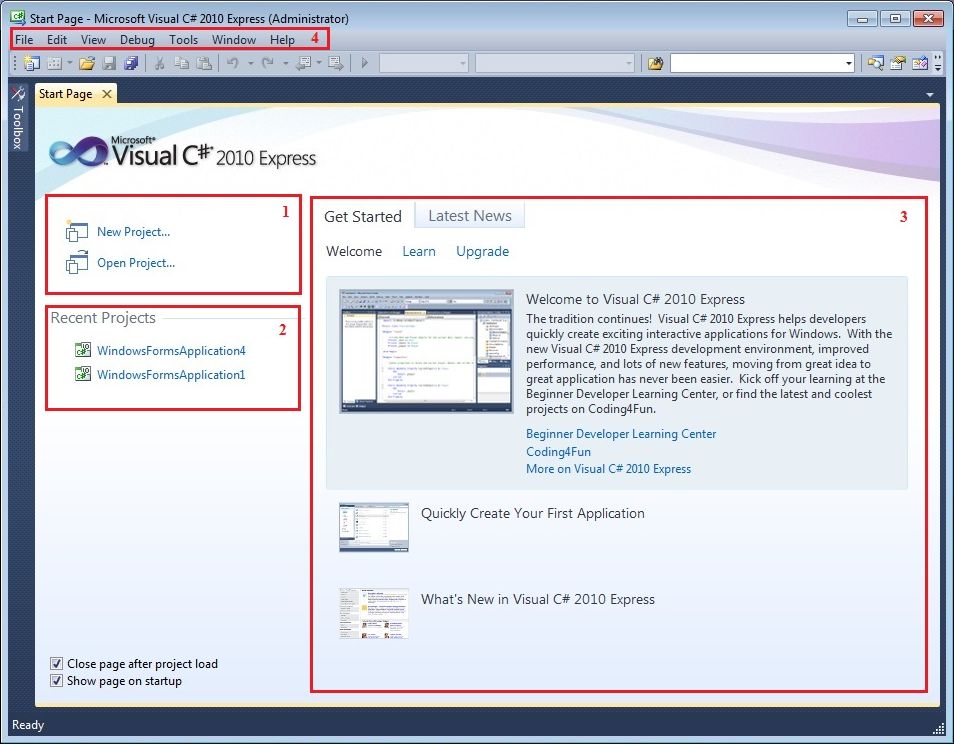954x744 pixels.
Task: Click the Save All toolbar icon
Action: point(130,64)
